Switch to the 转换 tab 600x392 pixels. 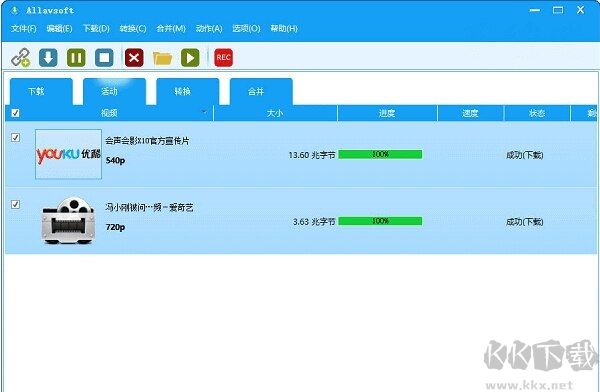(x=188, y=91)
